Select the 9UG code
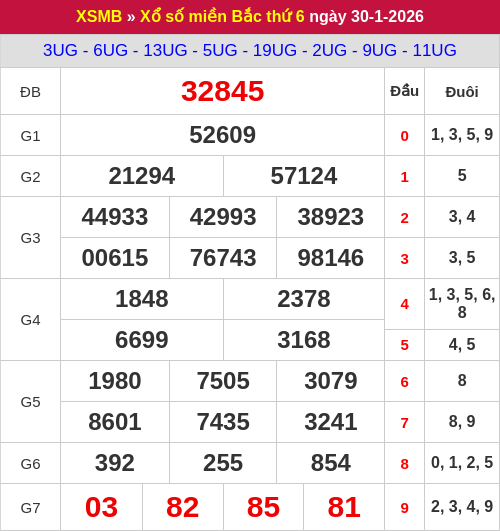500x531 pixels. (x=379, y=50)
